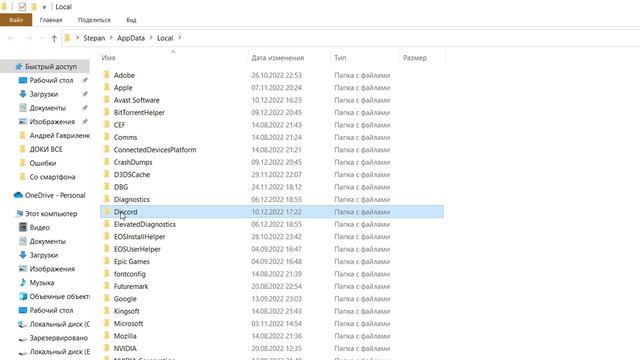Click the up-one-level arrow button

pos(54,38)
